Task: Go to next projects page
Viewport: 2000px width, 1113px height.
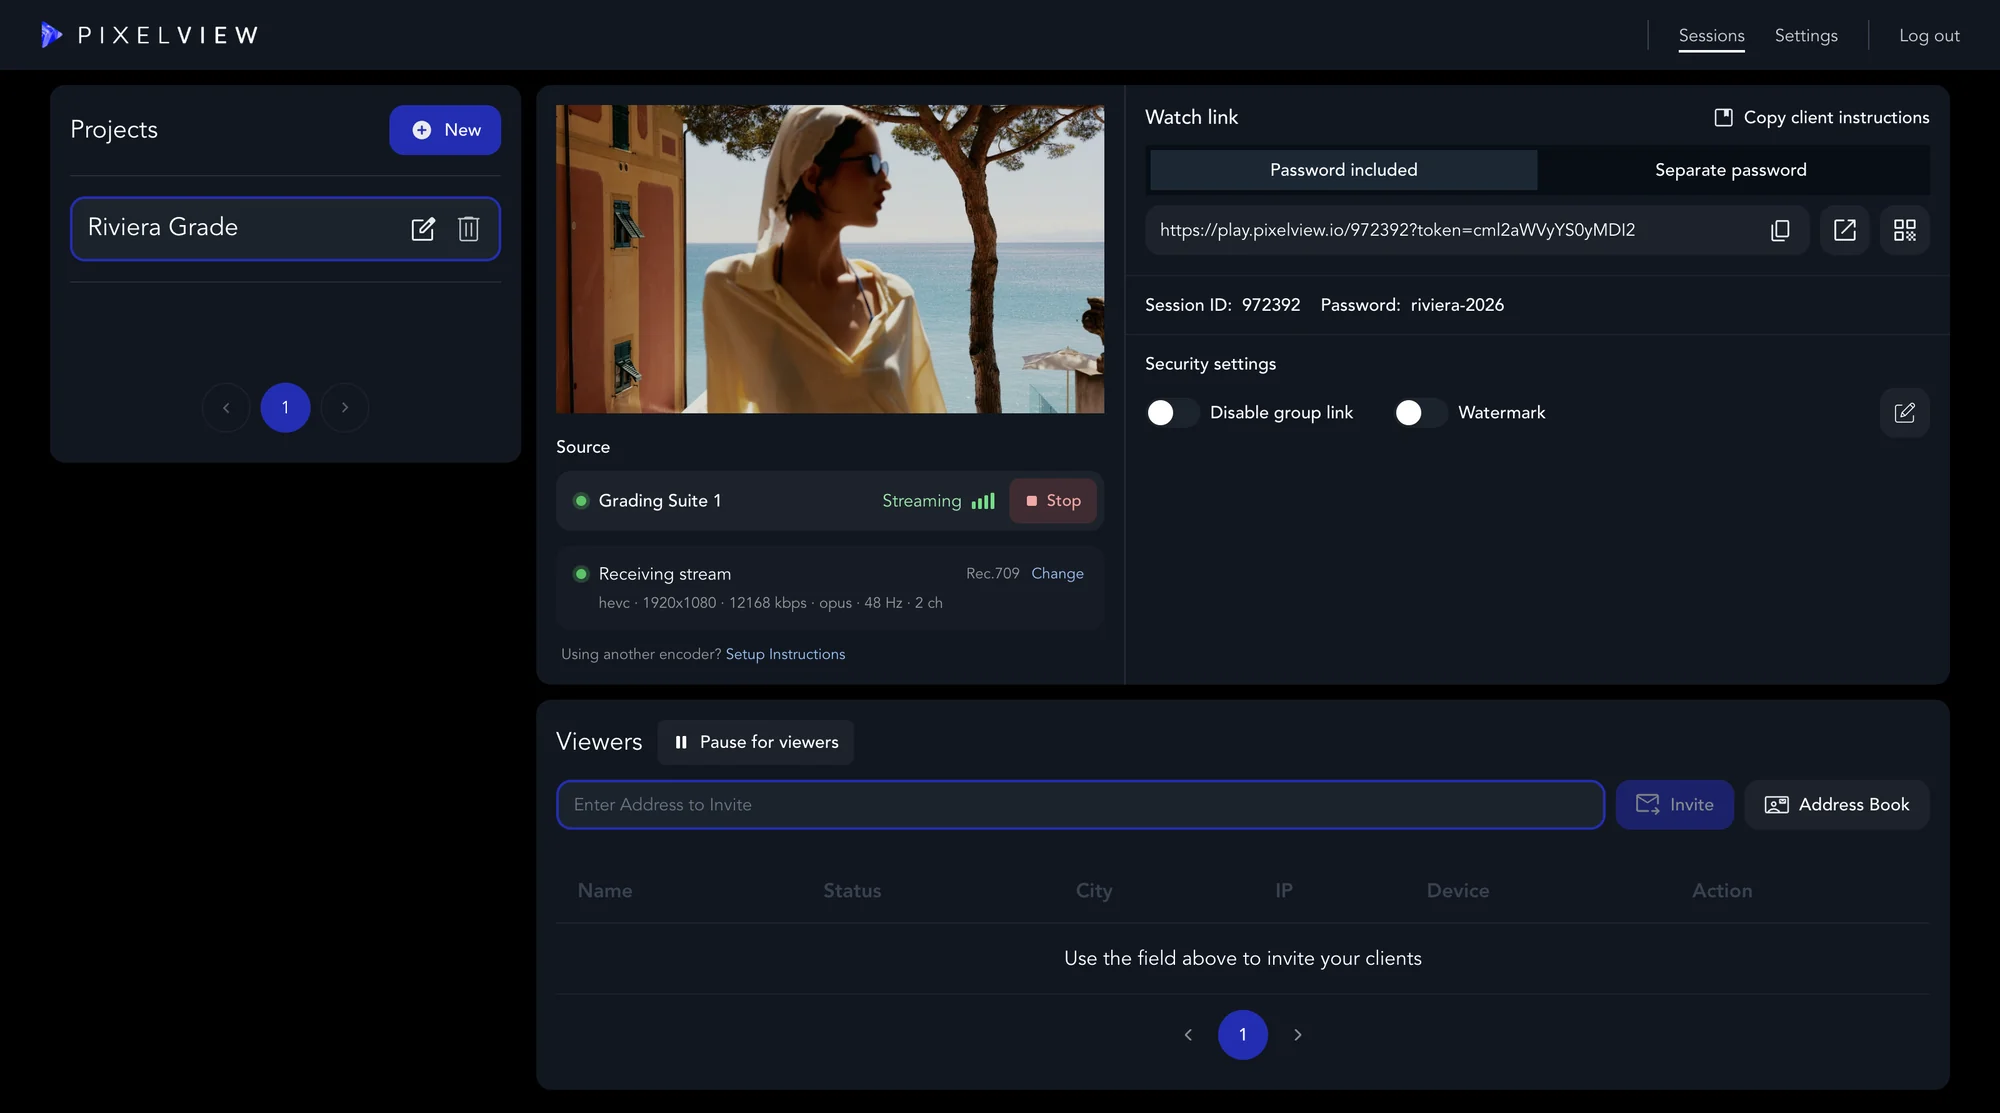Action: [x=345, y=408]
